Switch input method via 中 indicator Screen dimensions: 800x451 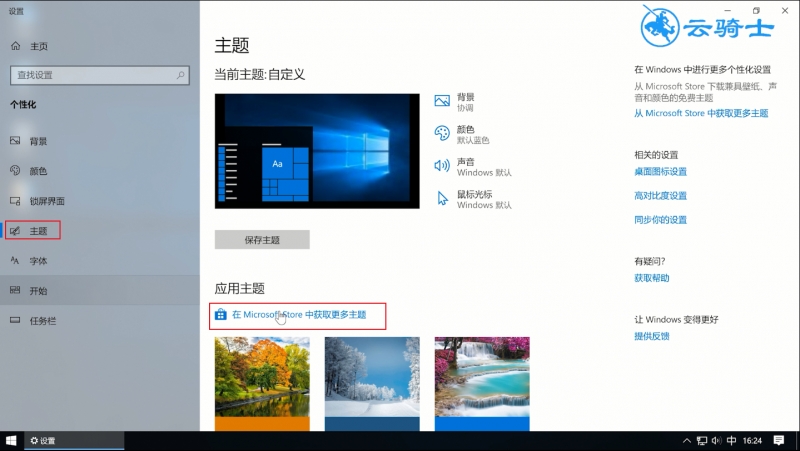tap(731, 441)
